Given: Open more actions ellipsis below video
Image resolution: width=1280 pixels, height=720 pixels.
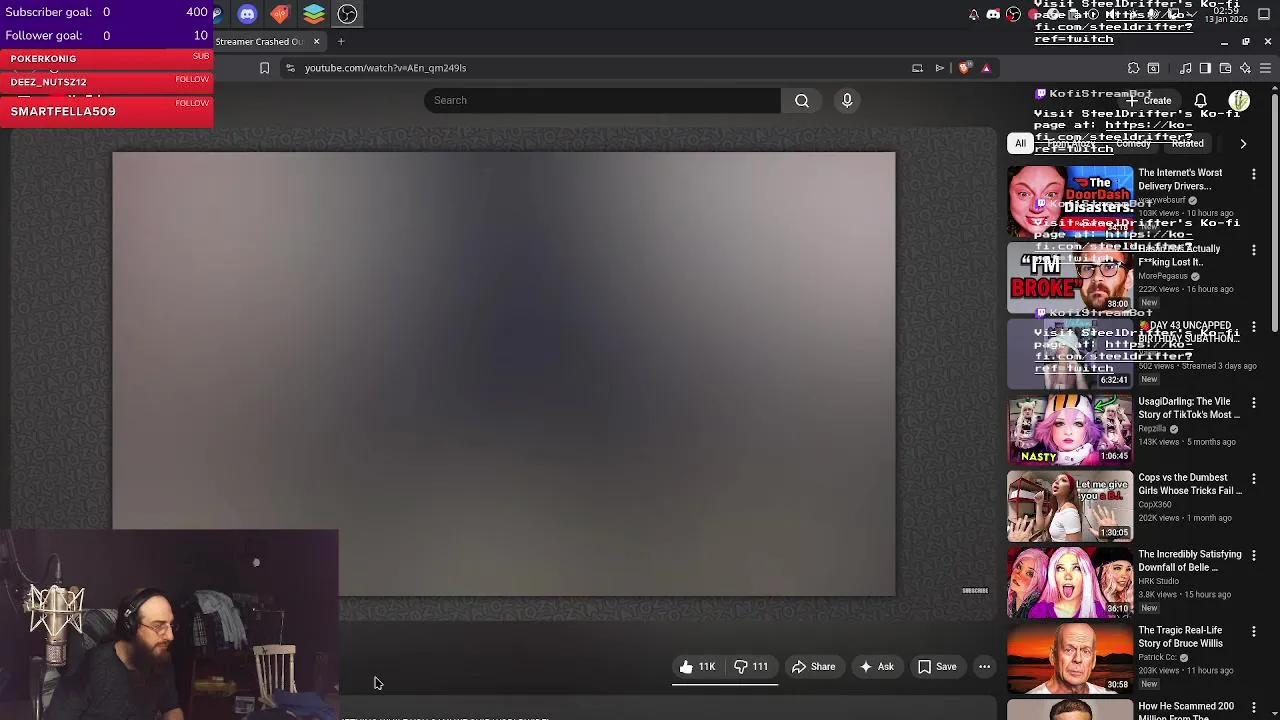Looking at the screenshot, I should [984, 667].
